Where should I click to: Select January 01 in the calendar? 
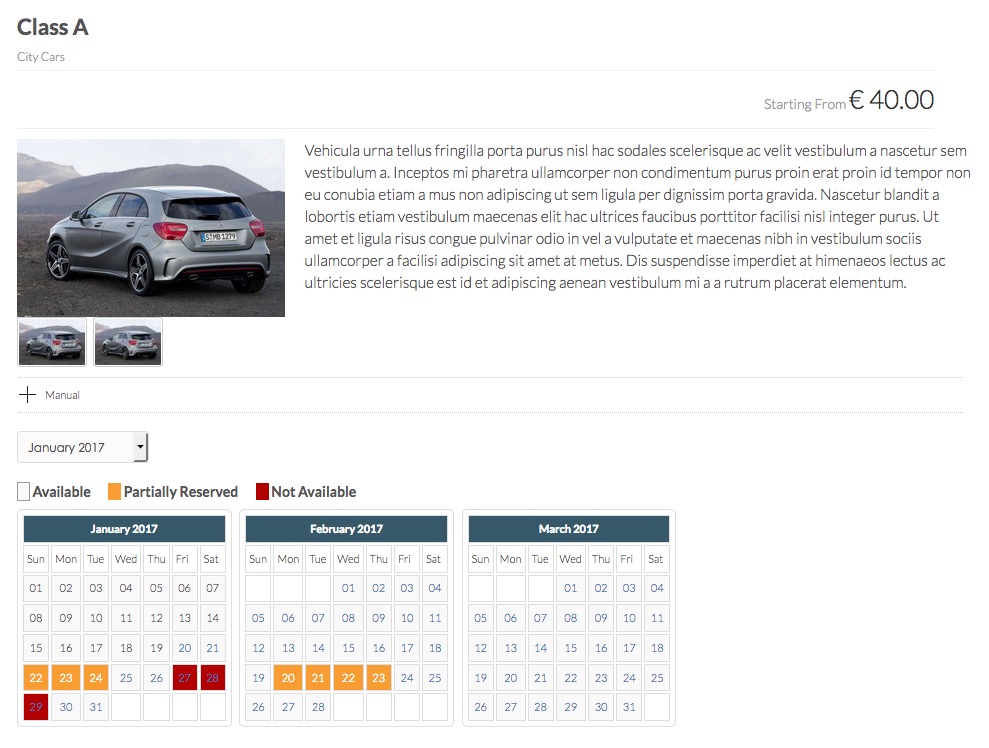point(36,588)
